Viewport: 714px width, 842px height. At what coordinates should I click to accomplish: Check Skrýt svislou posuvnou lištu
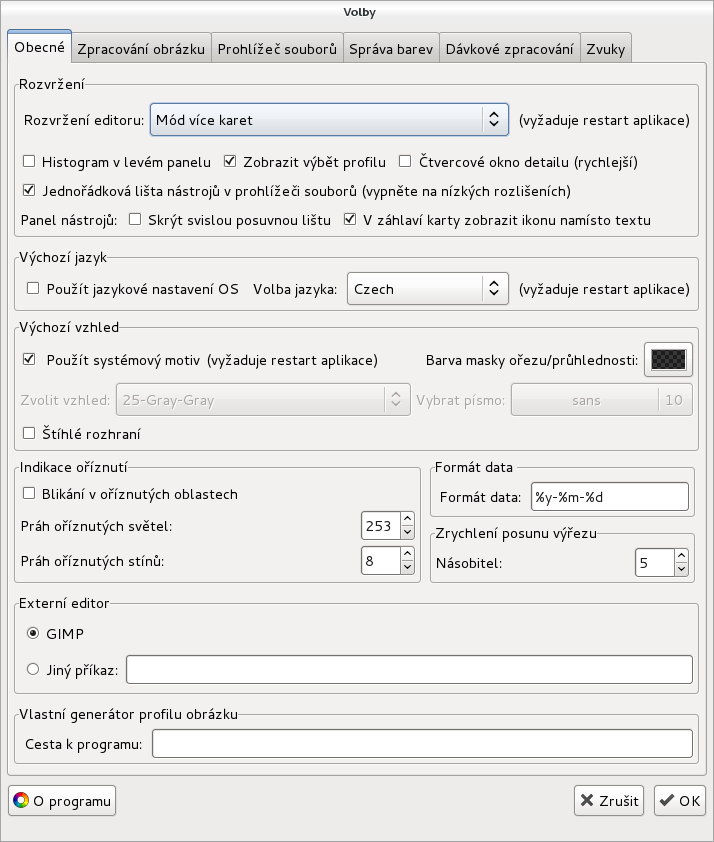tap(135, 219)
